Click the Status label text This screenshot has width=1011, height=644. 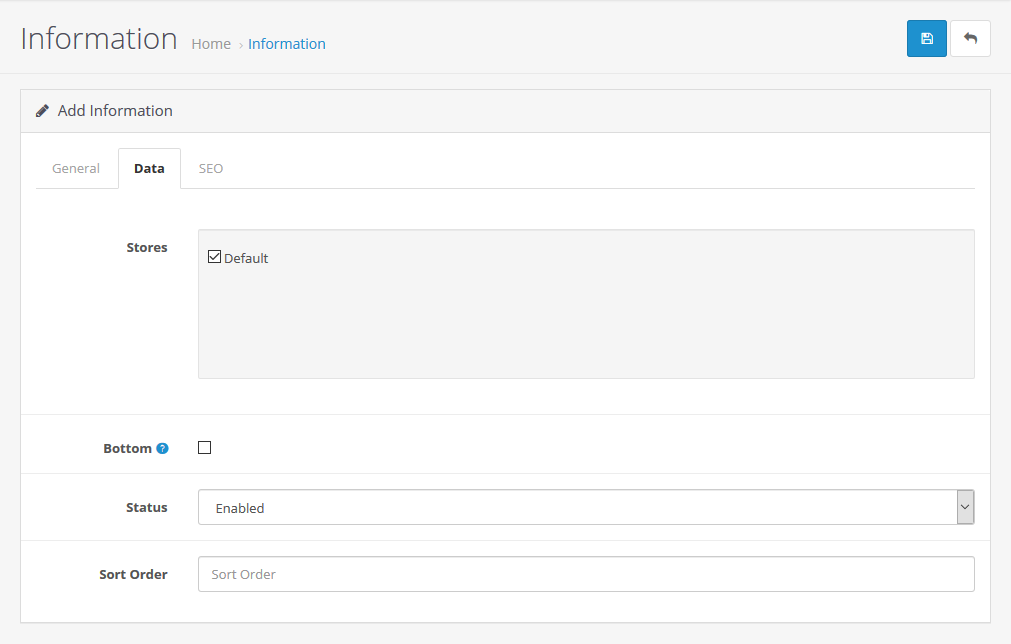click(x=146, y=507)
